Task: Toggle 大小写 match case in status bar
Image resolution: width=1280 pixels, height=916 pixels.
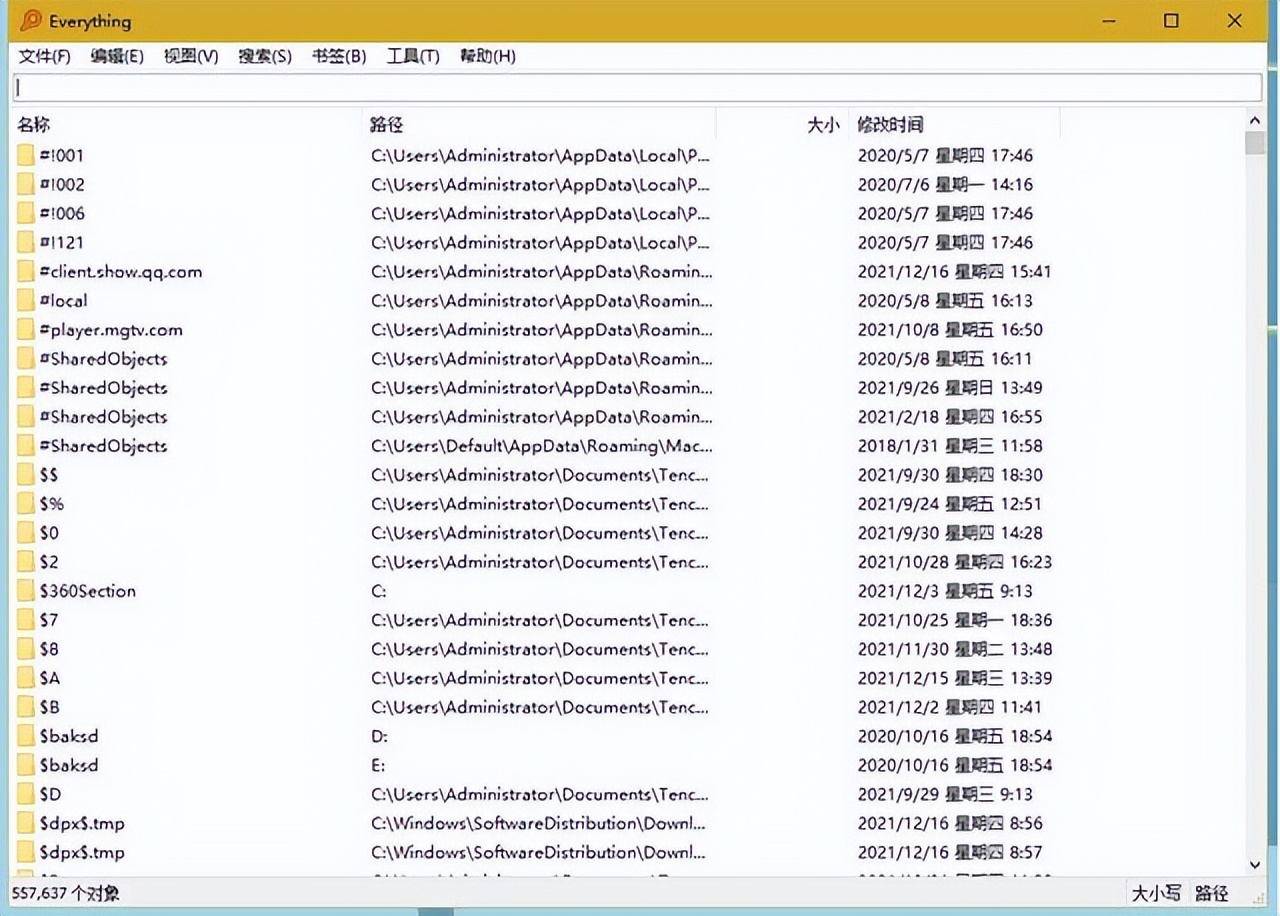Action: click(1155, 893)
